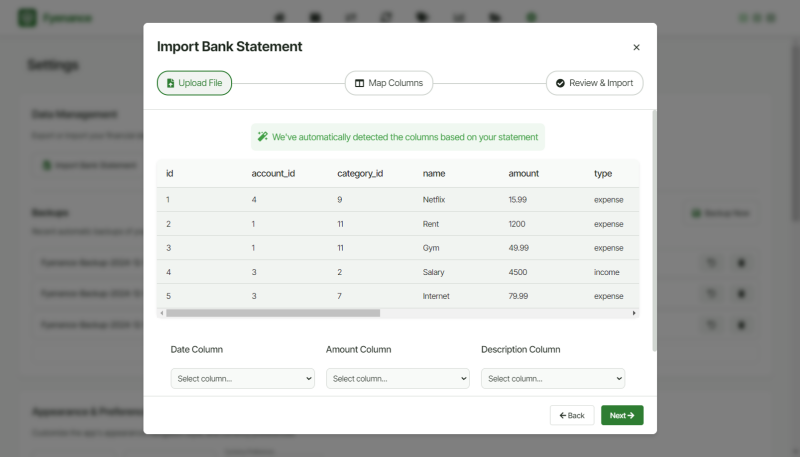Click the magic wand icon in the detection banner
The width and height of the screenshot is (800, 457).
point(263,137)
